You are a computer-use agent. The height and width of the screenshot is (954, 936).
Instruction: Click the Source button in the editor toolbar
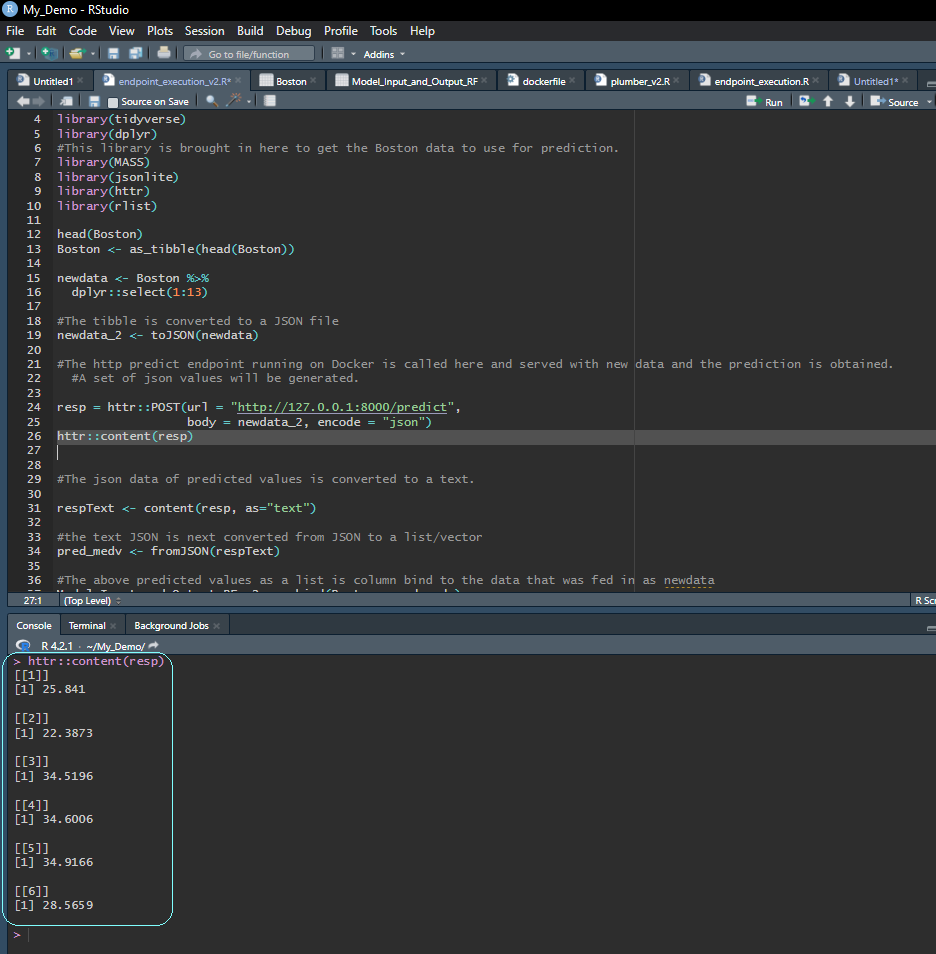coord(895,101)
